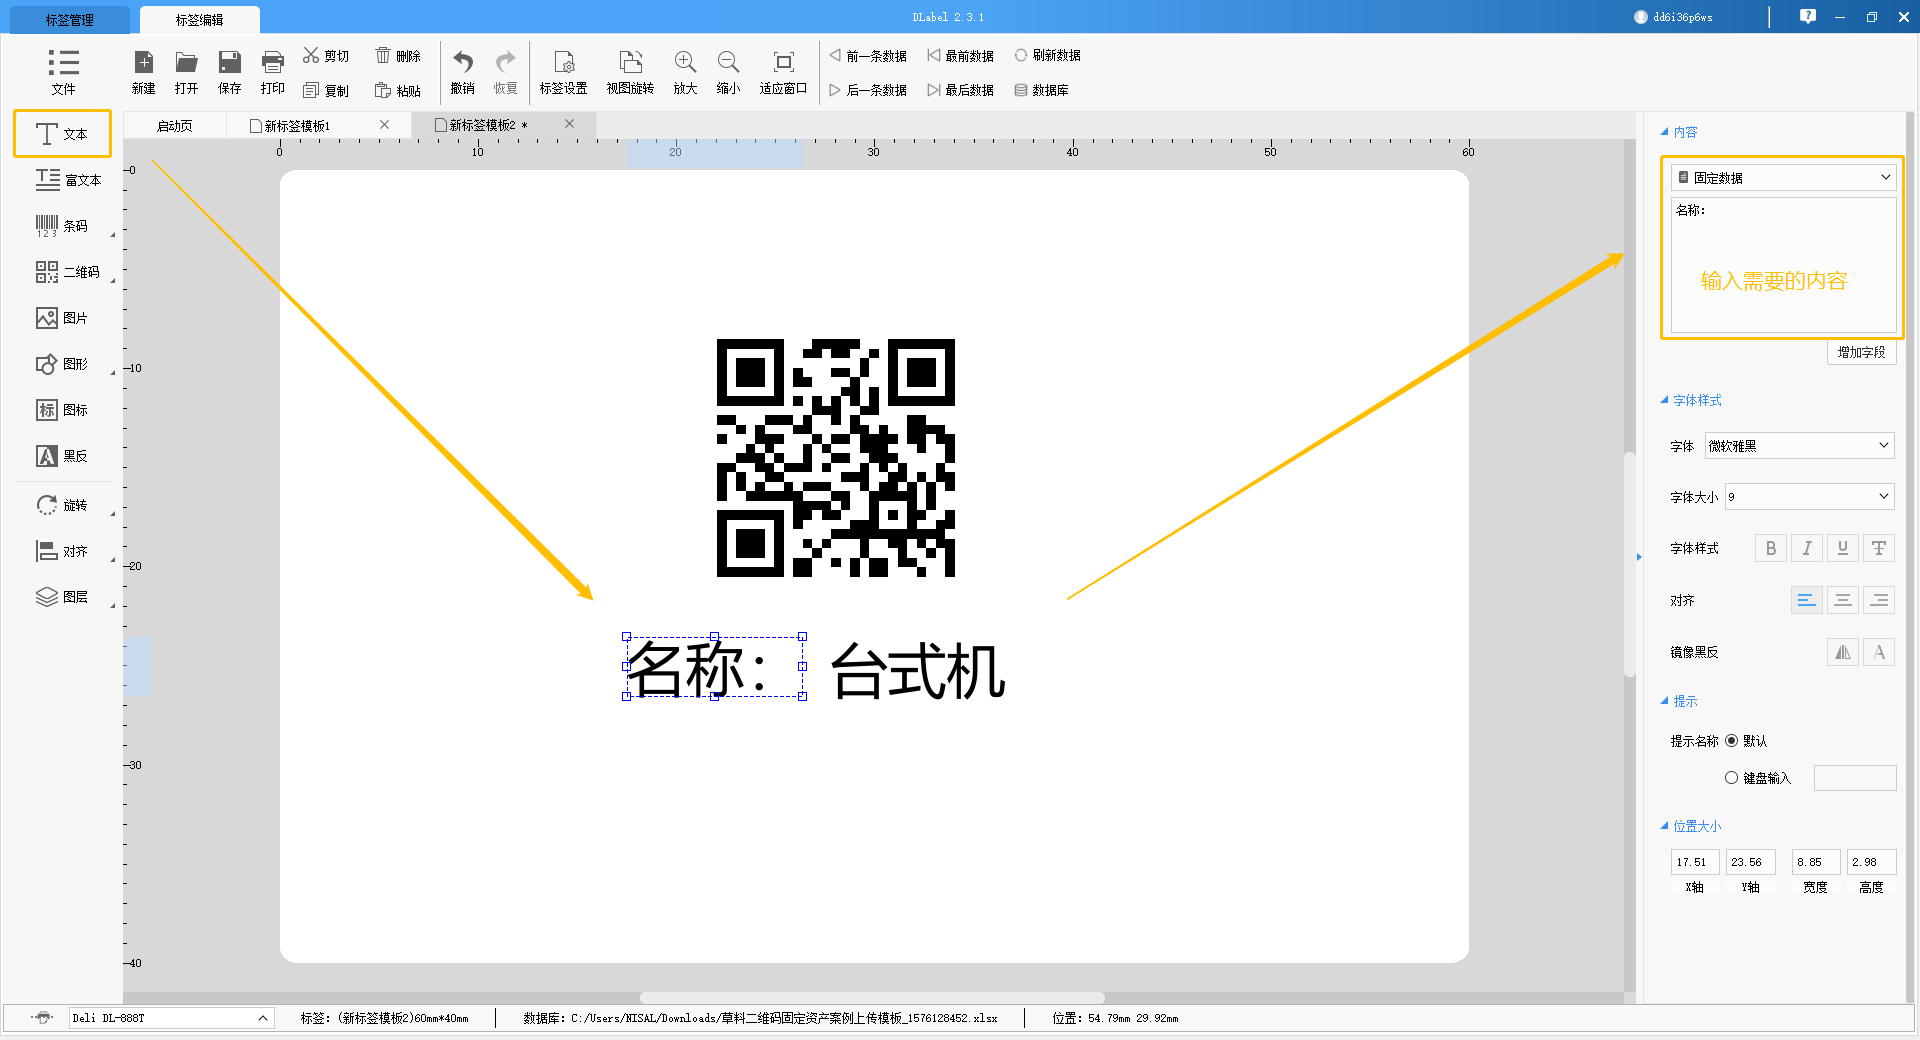1920x1040 pixels.
Task: Open the 字体 font dropdown
Action: point(1799,445)
